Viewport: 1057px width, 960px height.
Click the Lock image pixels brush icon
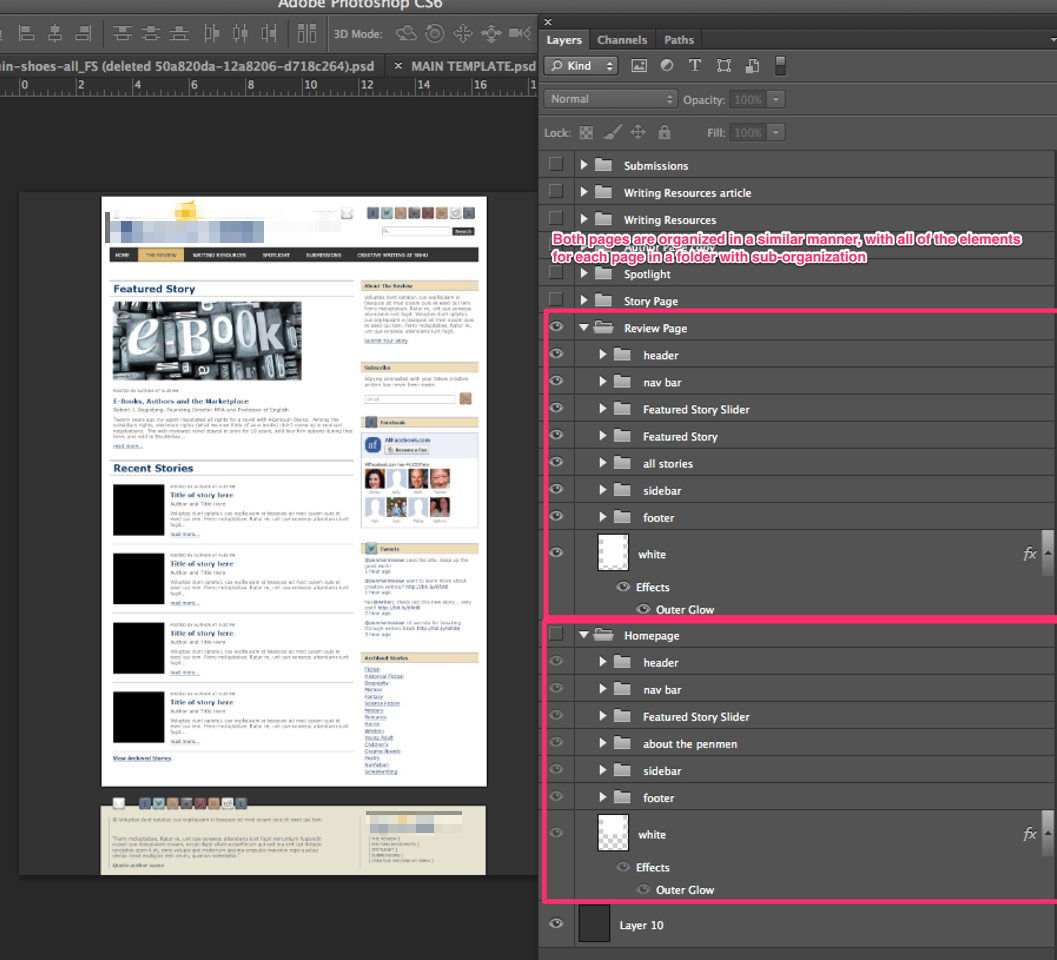(x=612, y=132)
